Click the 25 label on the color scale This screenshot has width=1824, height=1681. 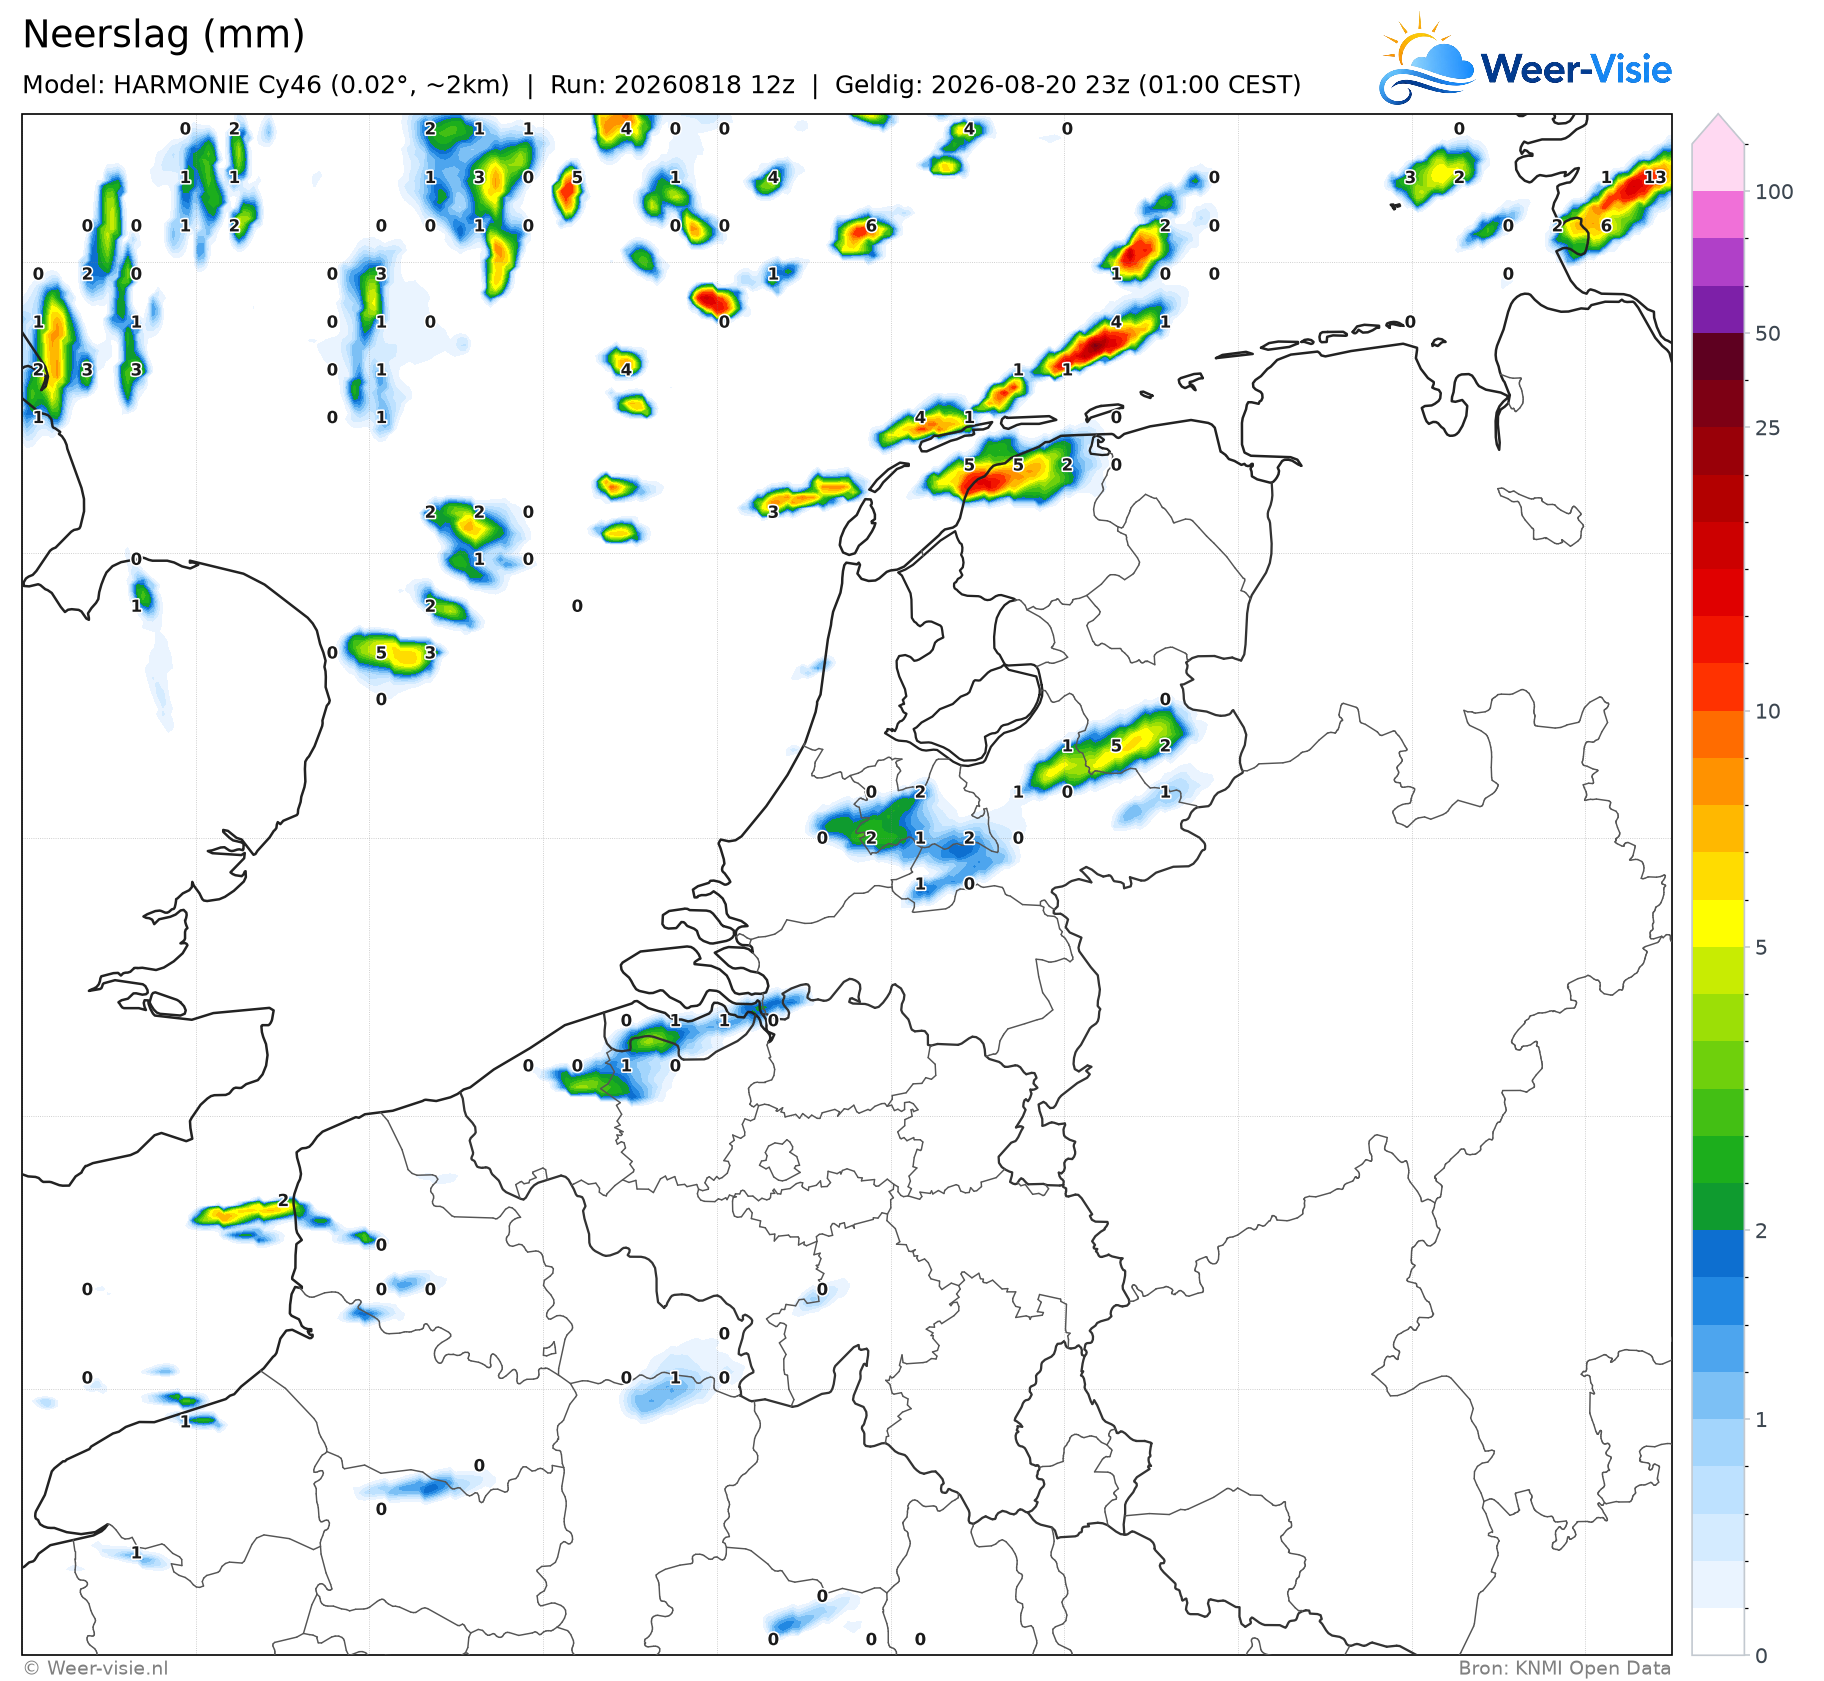[1768, 428]
